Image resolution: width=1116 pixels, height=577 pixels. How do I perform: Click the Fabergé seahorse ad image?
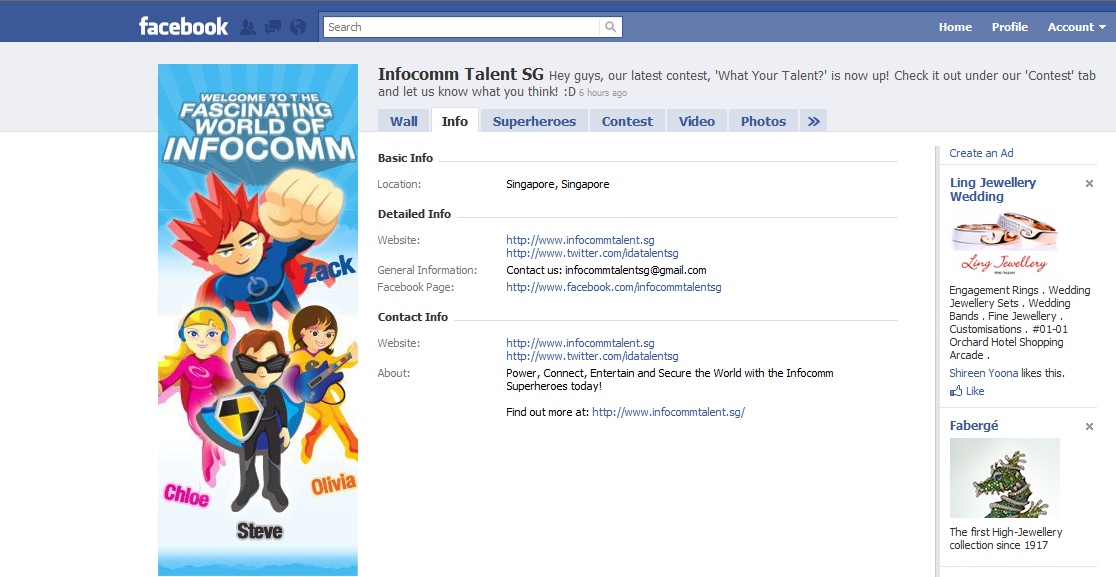(1004, 478)
